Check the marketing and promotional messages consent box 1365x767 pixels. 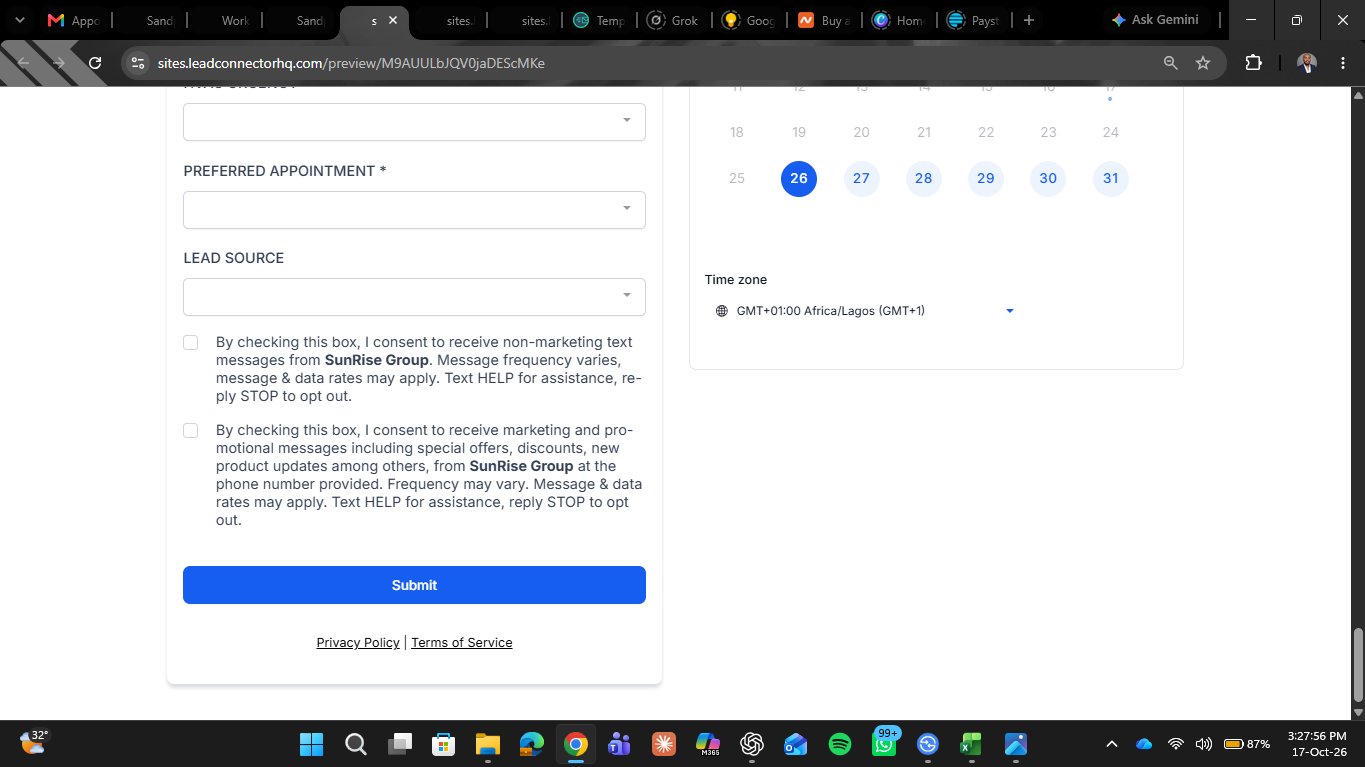click(191, 431)
